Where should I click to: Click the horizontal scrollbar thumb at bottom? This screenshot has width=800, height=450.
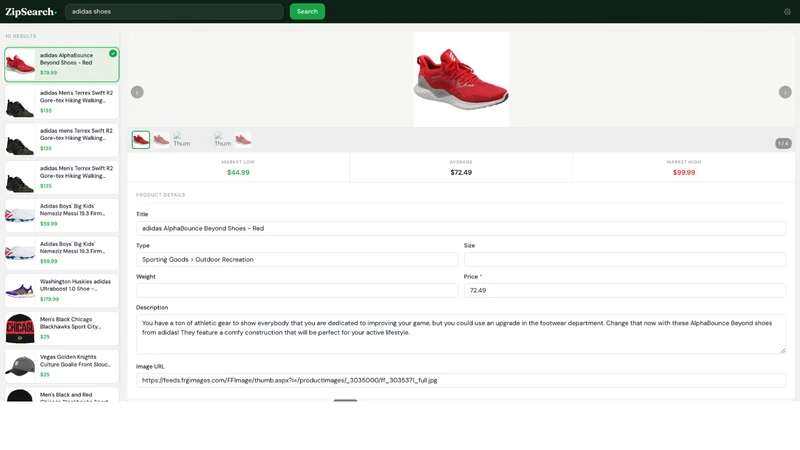[x=345, y=401]
